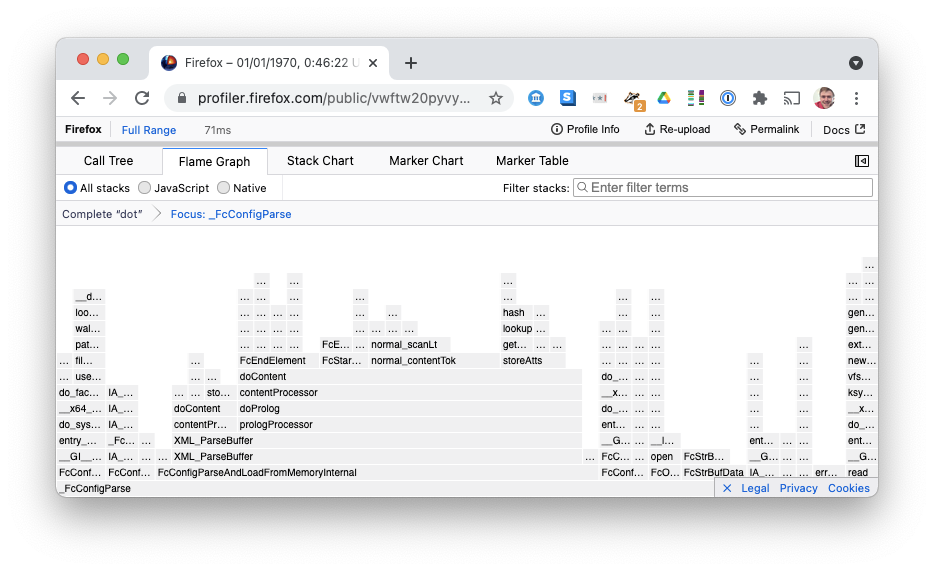The height and width of the screenshot is (571, 934).
Task: Open the user profile avatar
Action: click(x=824, y=98)
